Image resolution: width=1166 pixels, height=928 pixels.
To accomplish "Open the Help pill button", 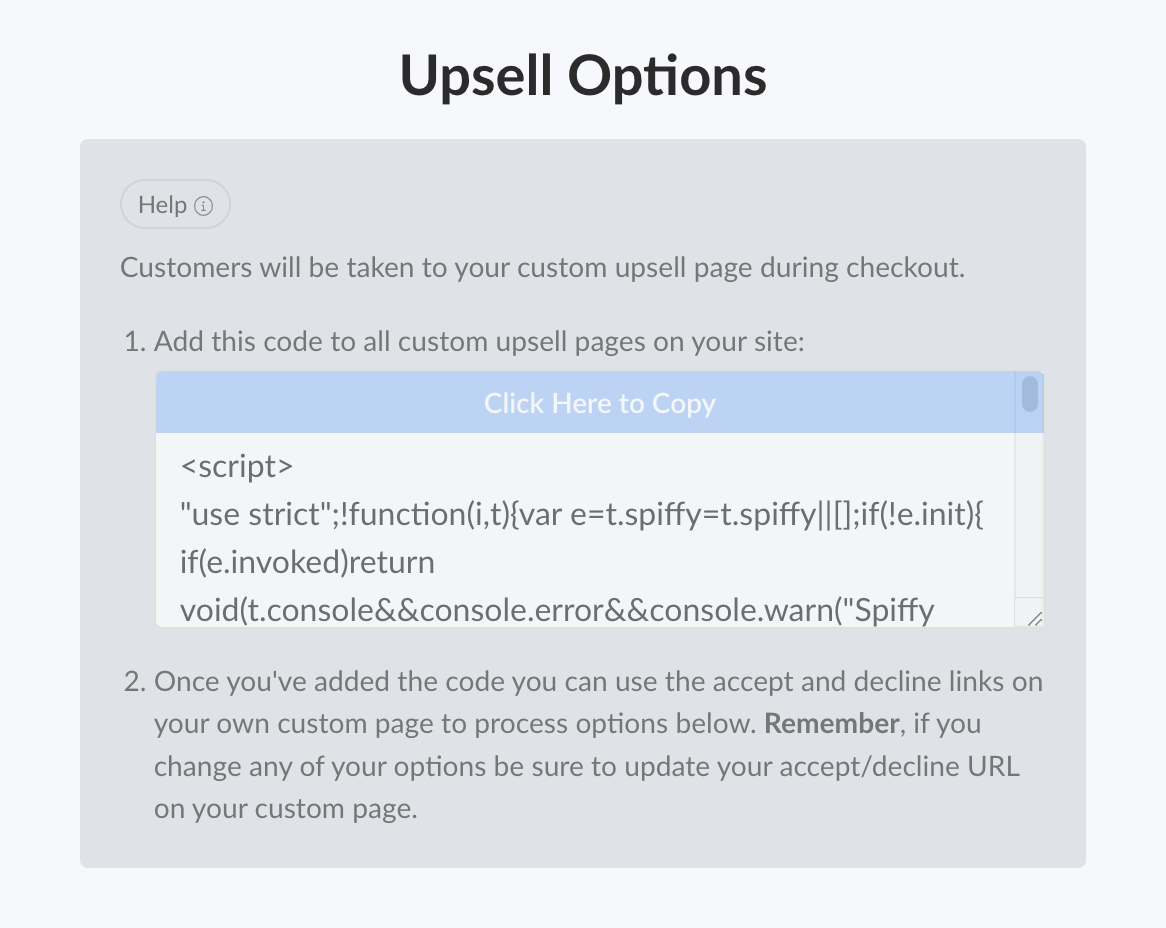I will pos(175,204).
